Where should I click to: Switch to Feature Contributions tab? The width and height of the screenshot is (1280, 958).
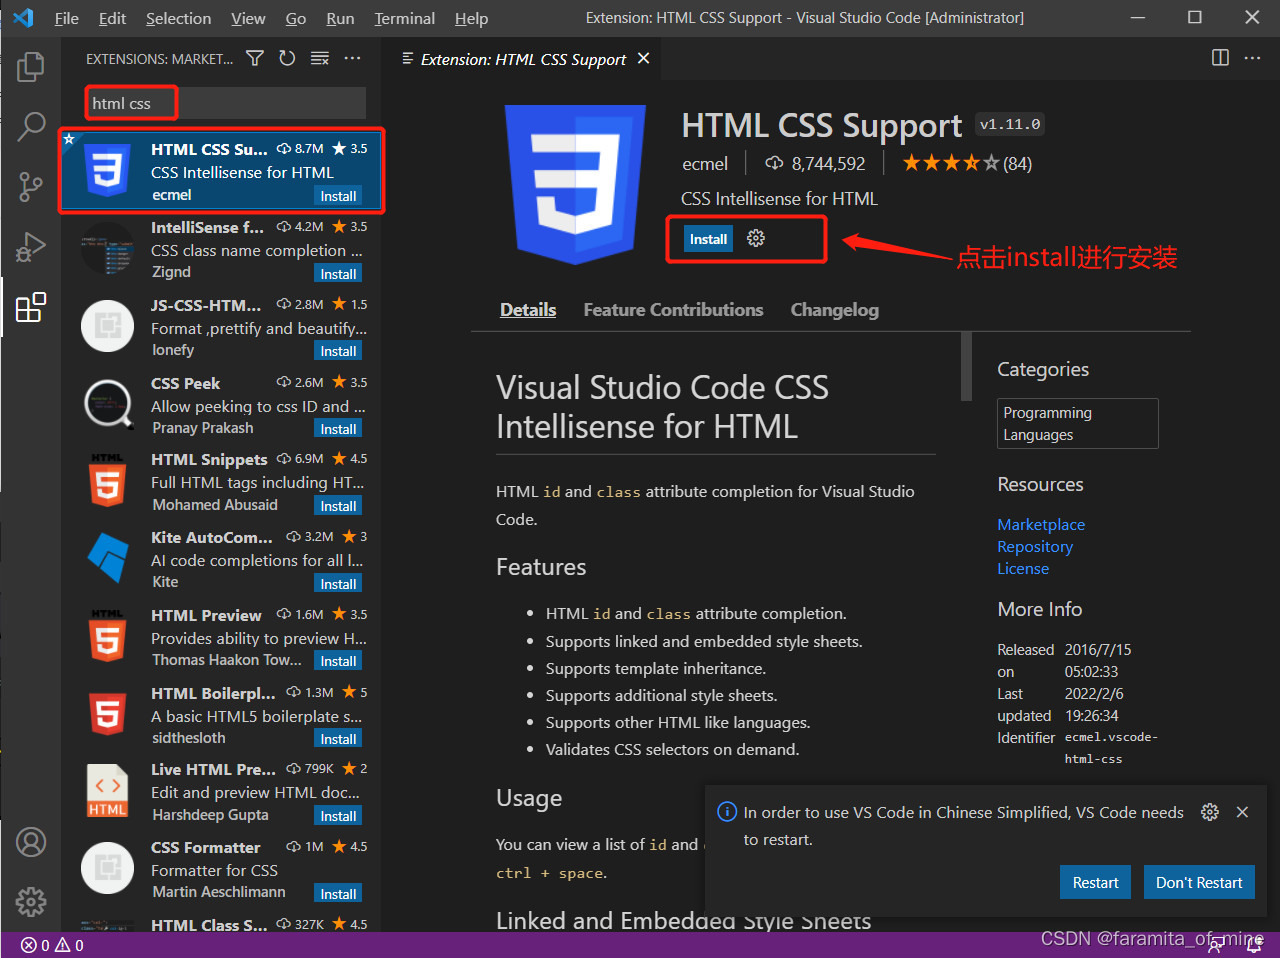click(673, 310)
